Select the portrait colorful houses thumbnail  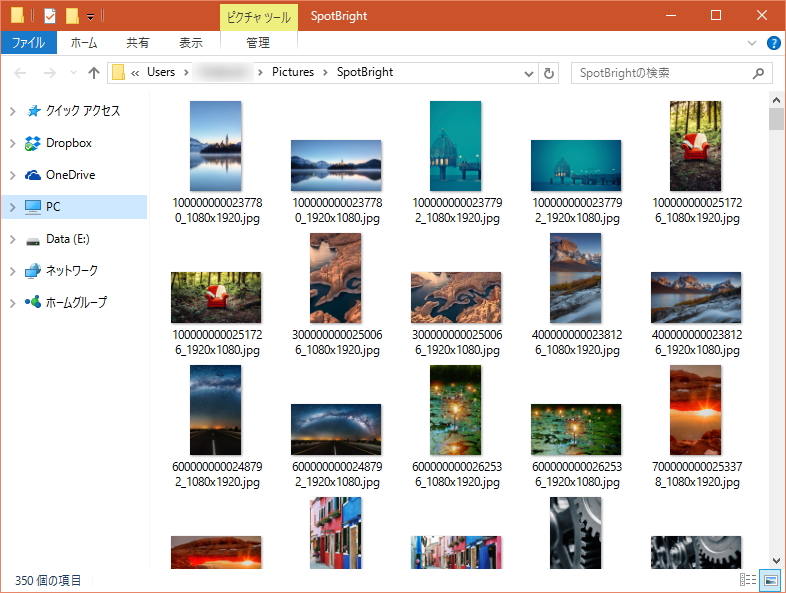coord(336,532)
